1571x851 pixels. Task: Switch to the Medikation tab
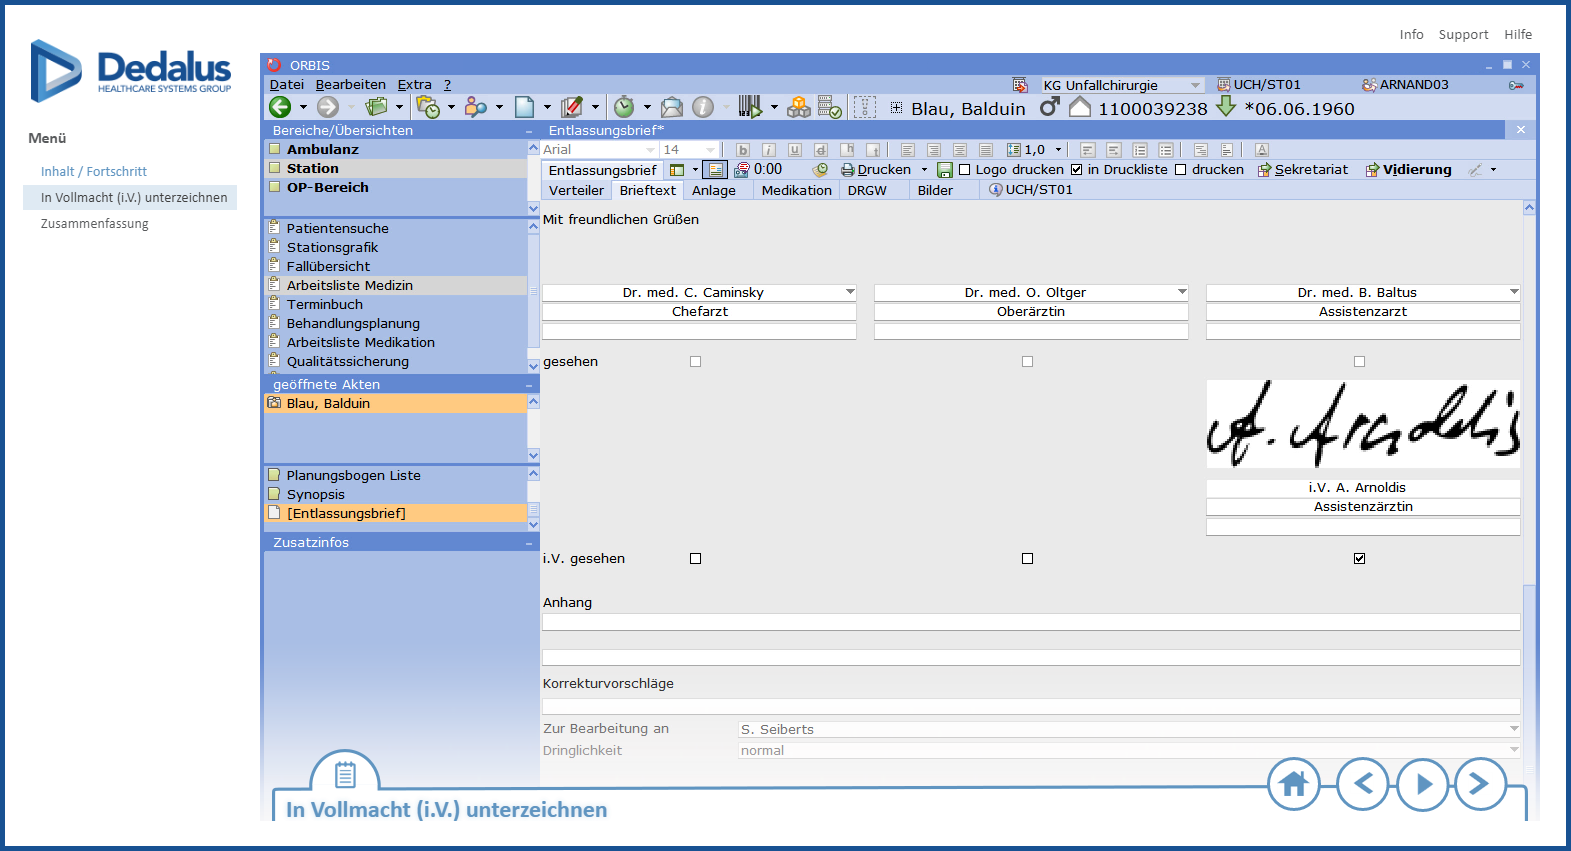(x=796, y=190)
